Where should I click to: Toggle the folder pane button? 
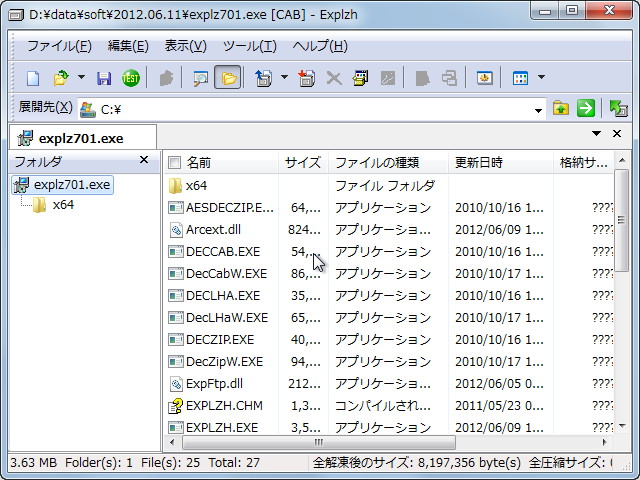(228, 77)
